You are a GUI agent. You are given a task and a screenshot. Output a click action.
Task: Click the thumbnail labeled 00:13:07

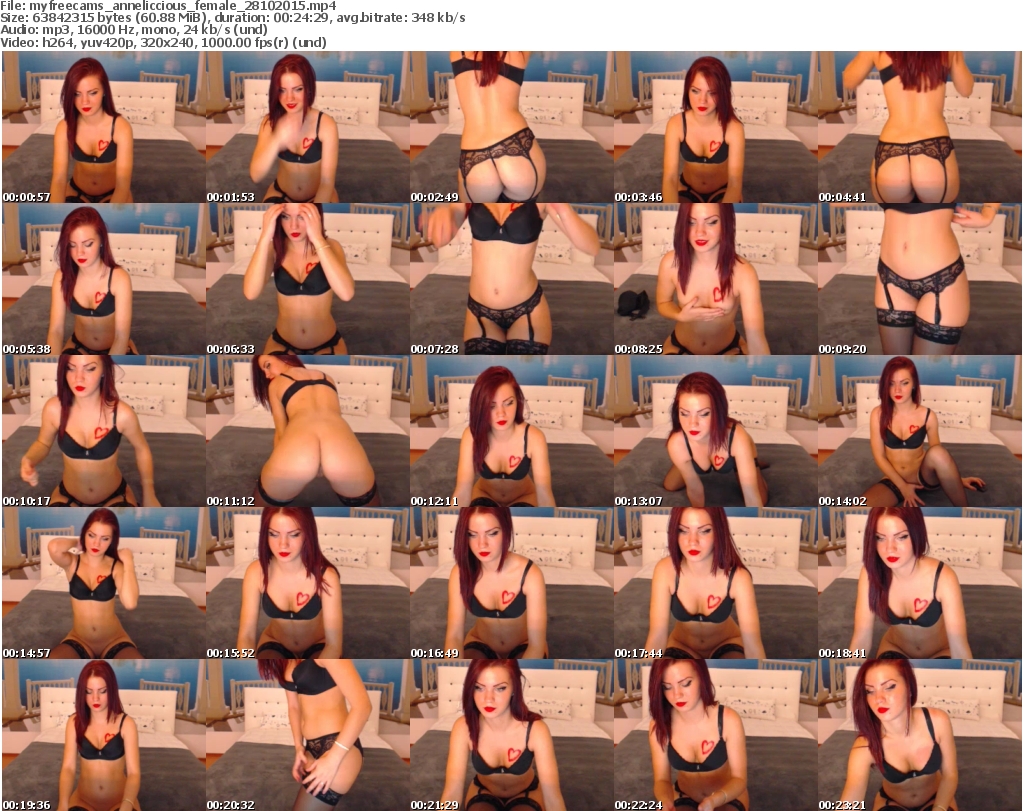pos(715,432)
